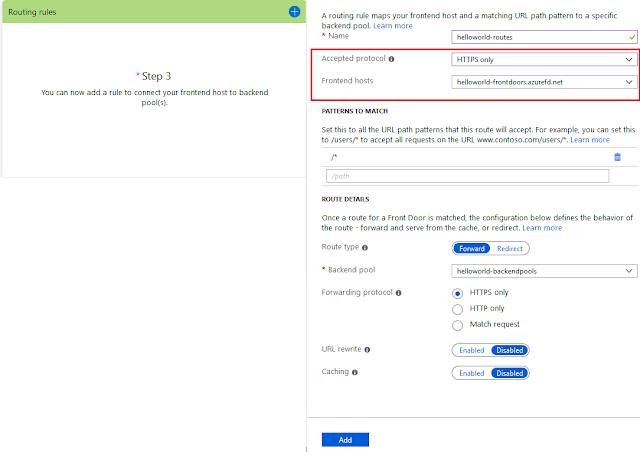Show info for Caching

pyautogui.click(x=355, y=372)
